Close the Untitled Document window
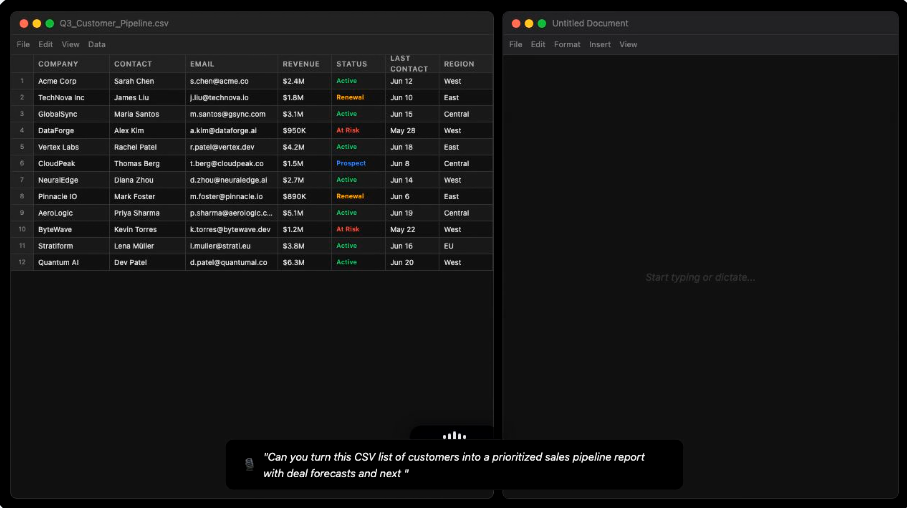Viewport: 907px width, 508px height. pos(516,23)
